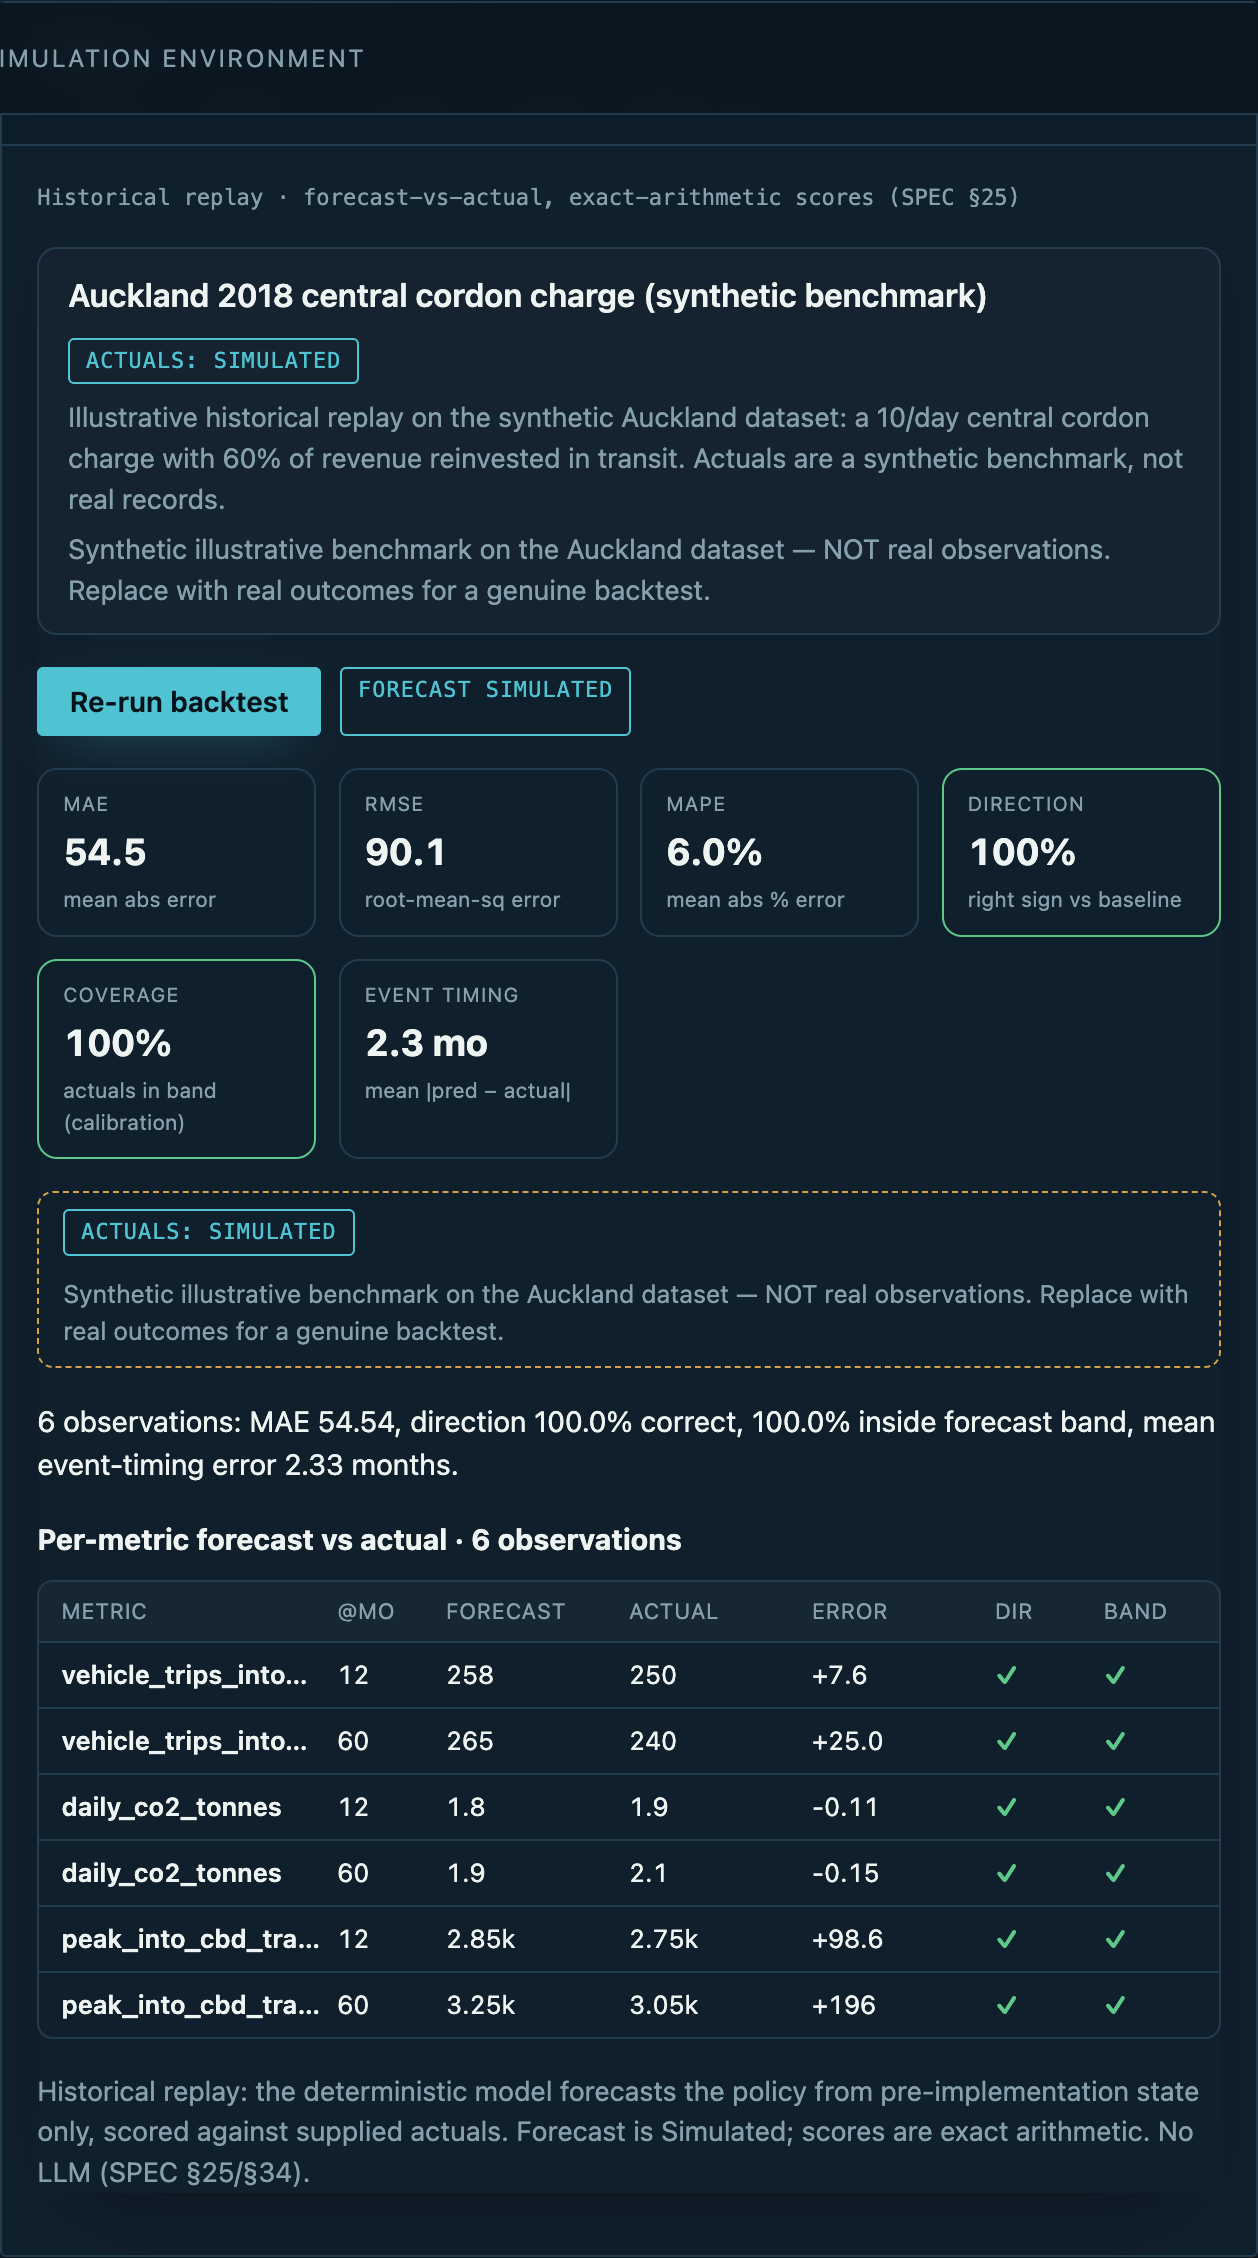This screenshot has height=2258, width=1258.
Task: Click the top ACTUALS: SIMULATED badge
Action: tap(213, 361)
